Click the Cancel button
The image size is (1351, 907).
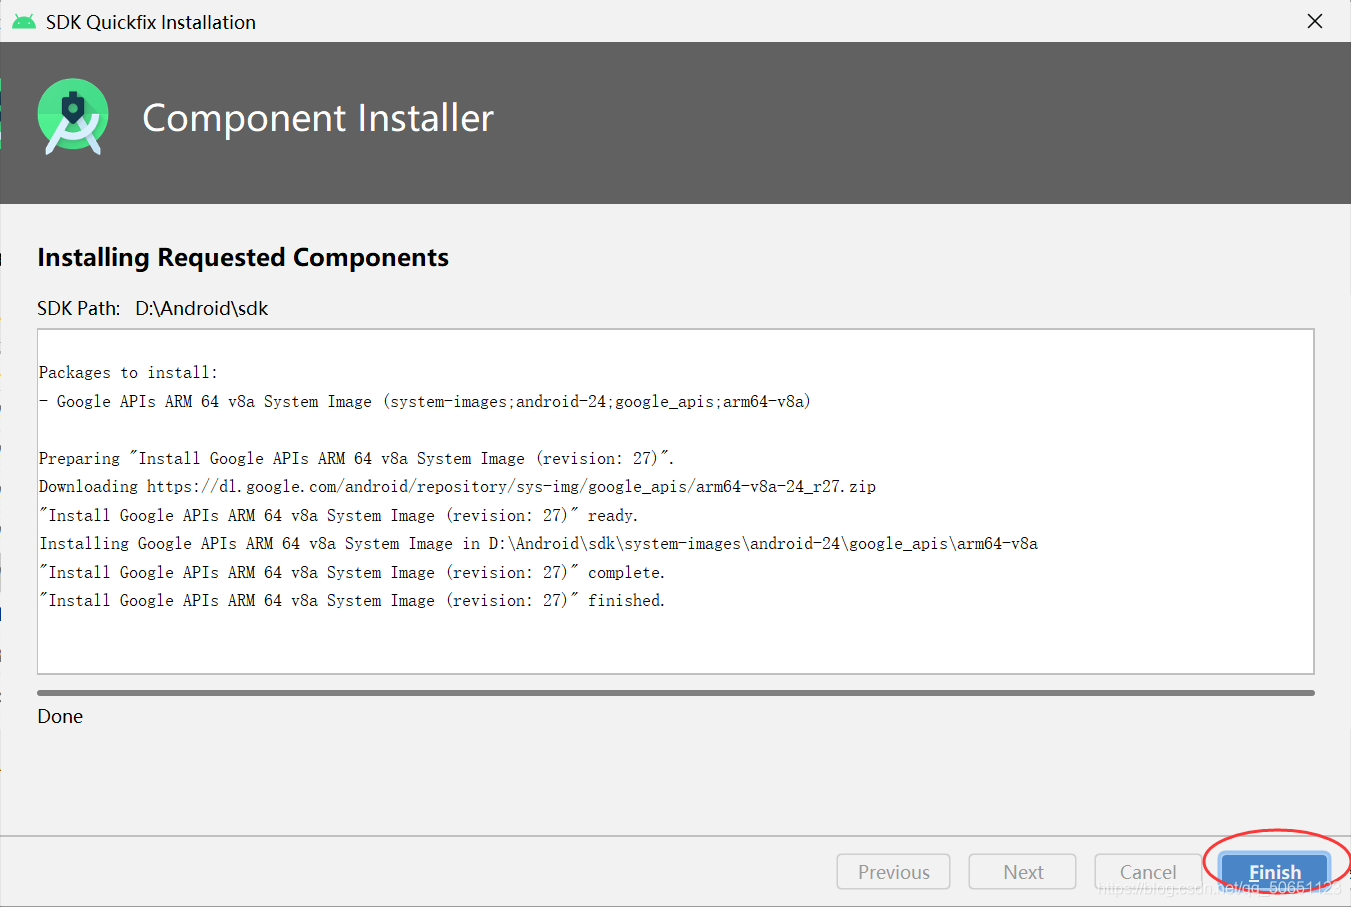pyautogui.click(x=1148, y=872)
